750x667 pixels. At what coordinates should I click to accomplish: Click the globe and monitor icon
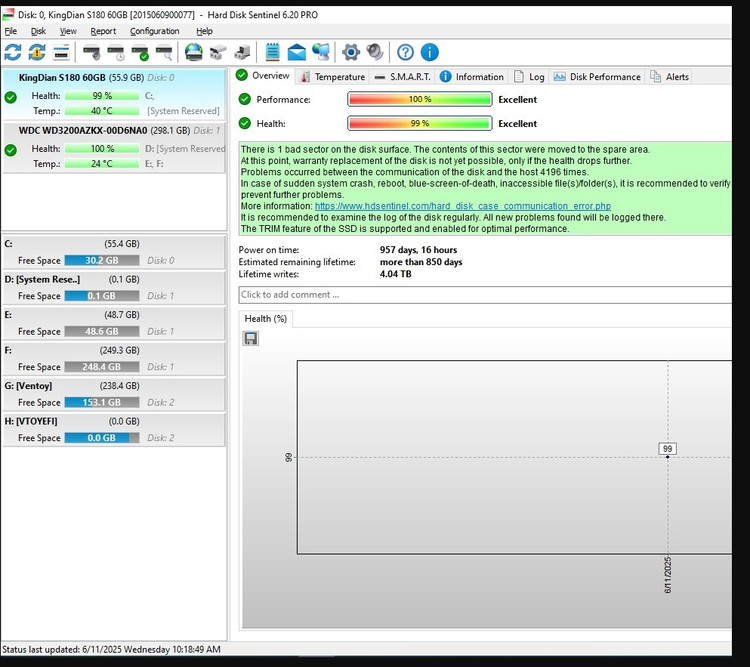(x=321, y=52)
